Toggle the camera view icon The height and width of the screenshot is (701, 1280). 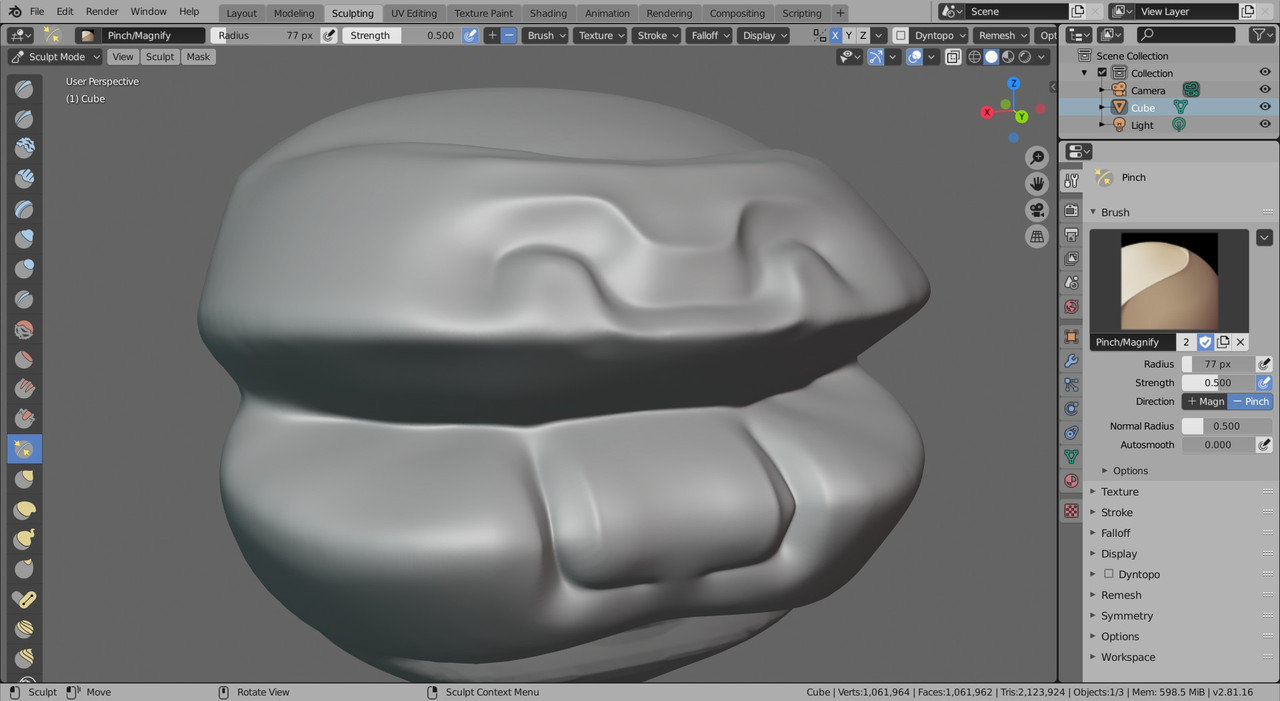[x=1037, y=210]
